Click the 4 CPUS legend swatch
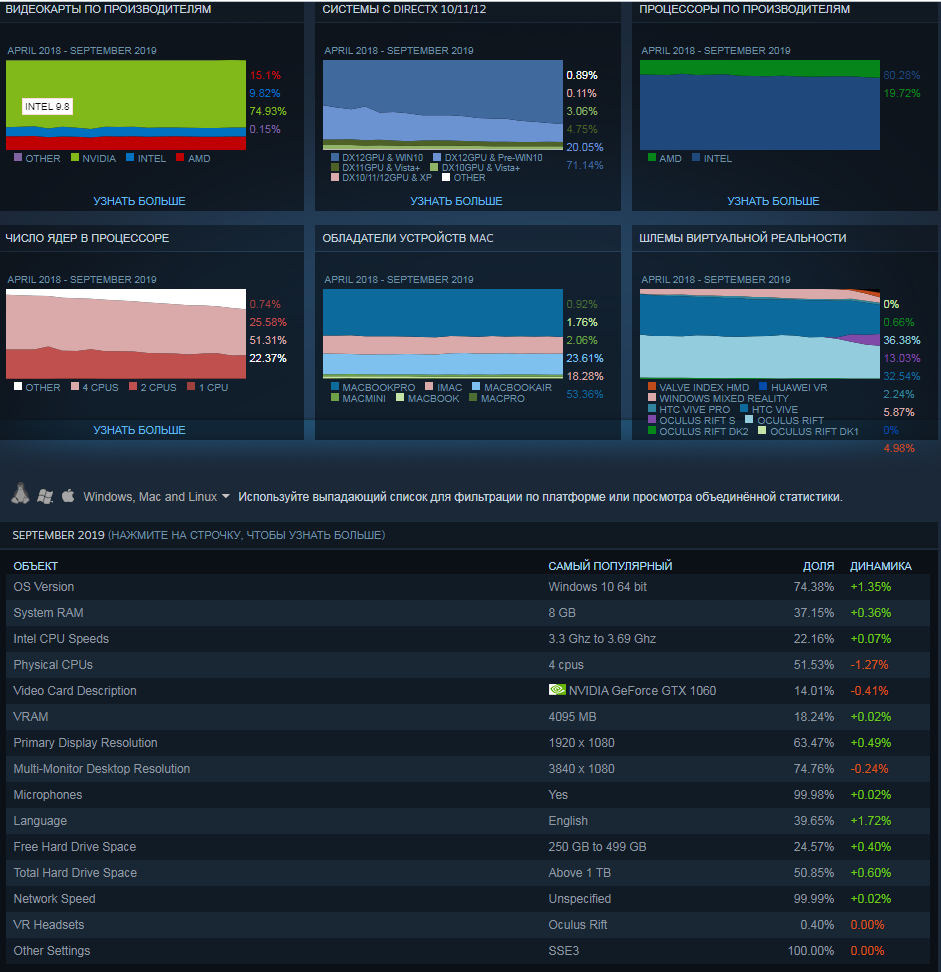 point(75,386)
